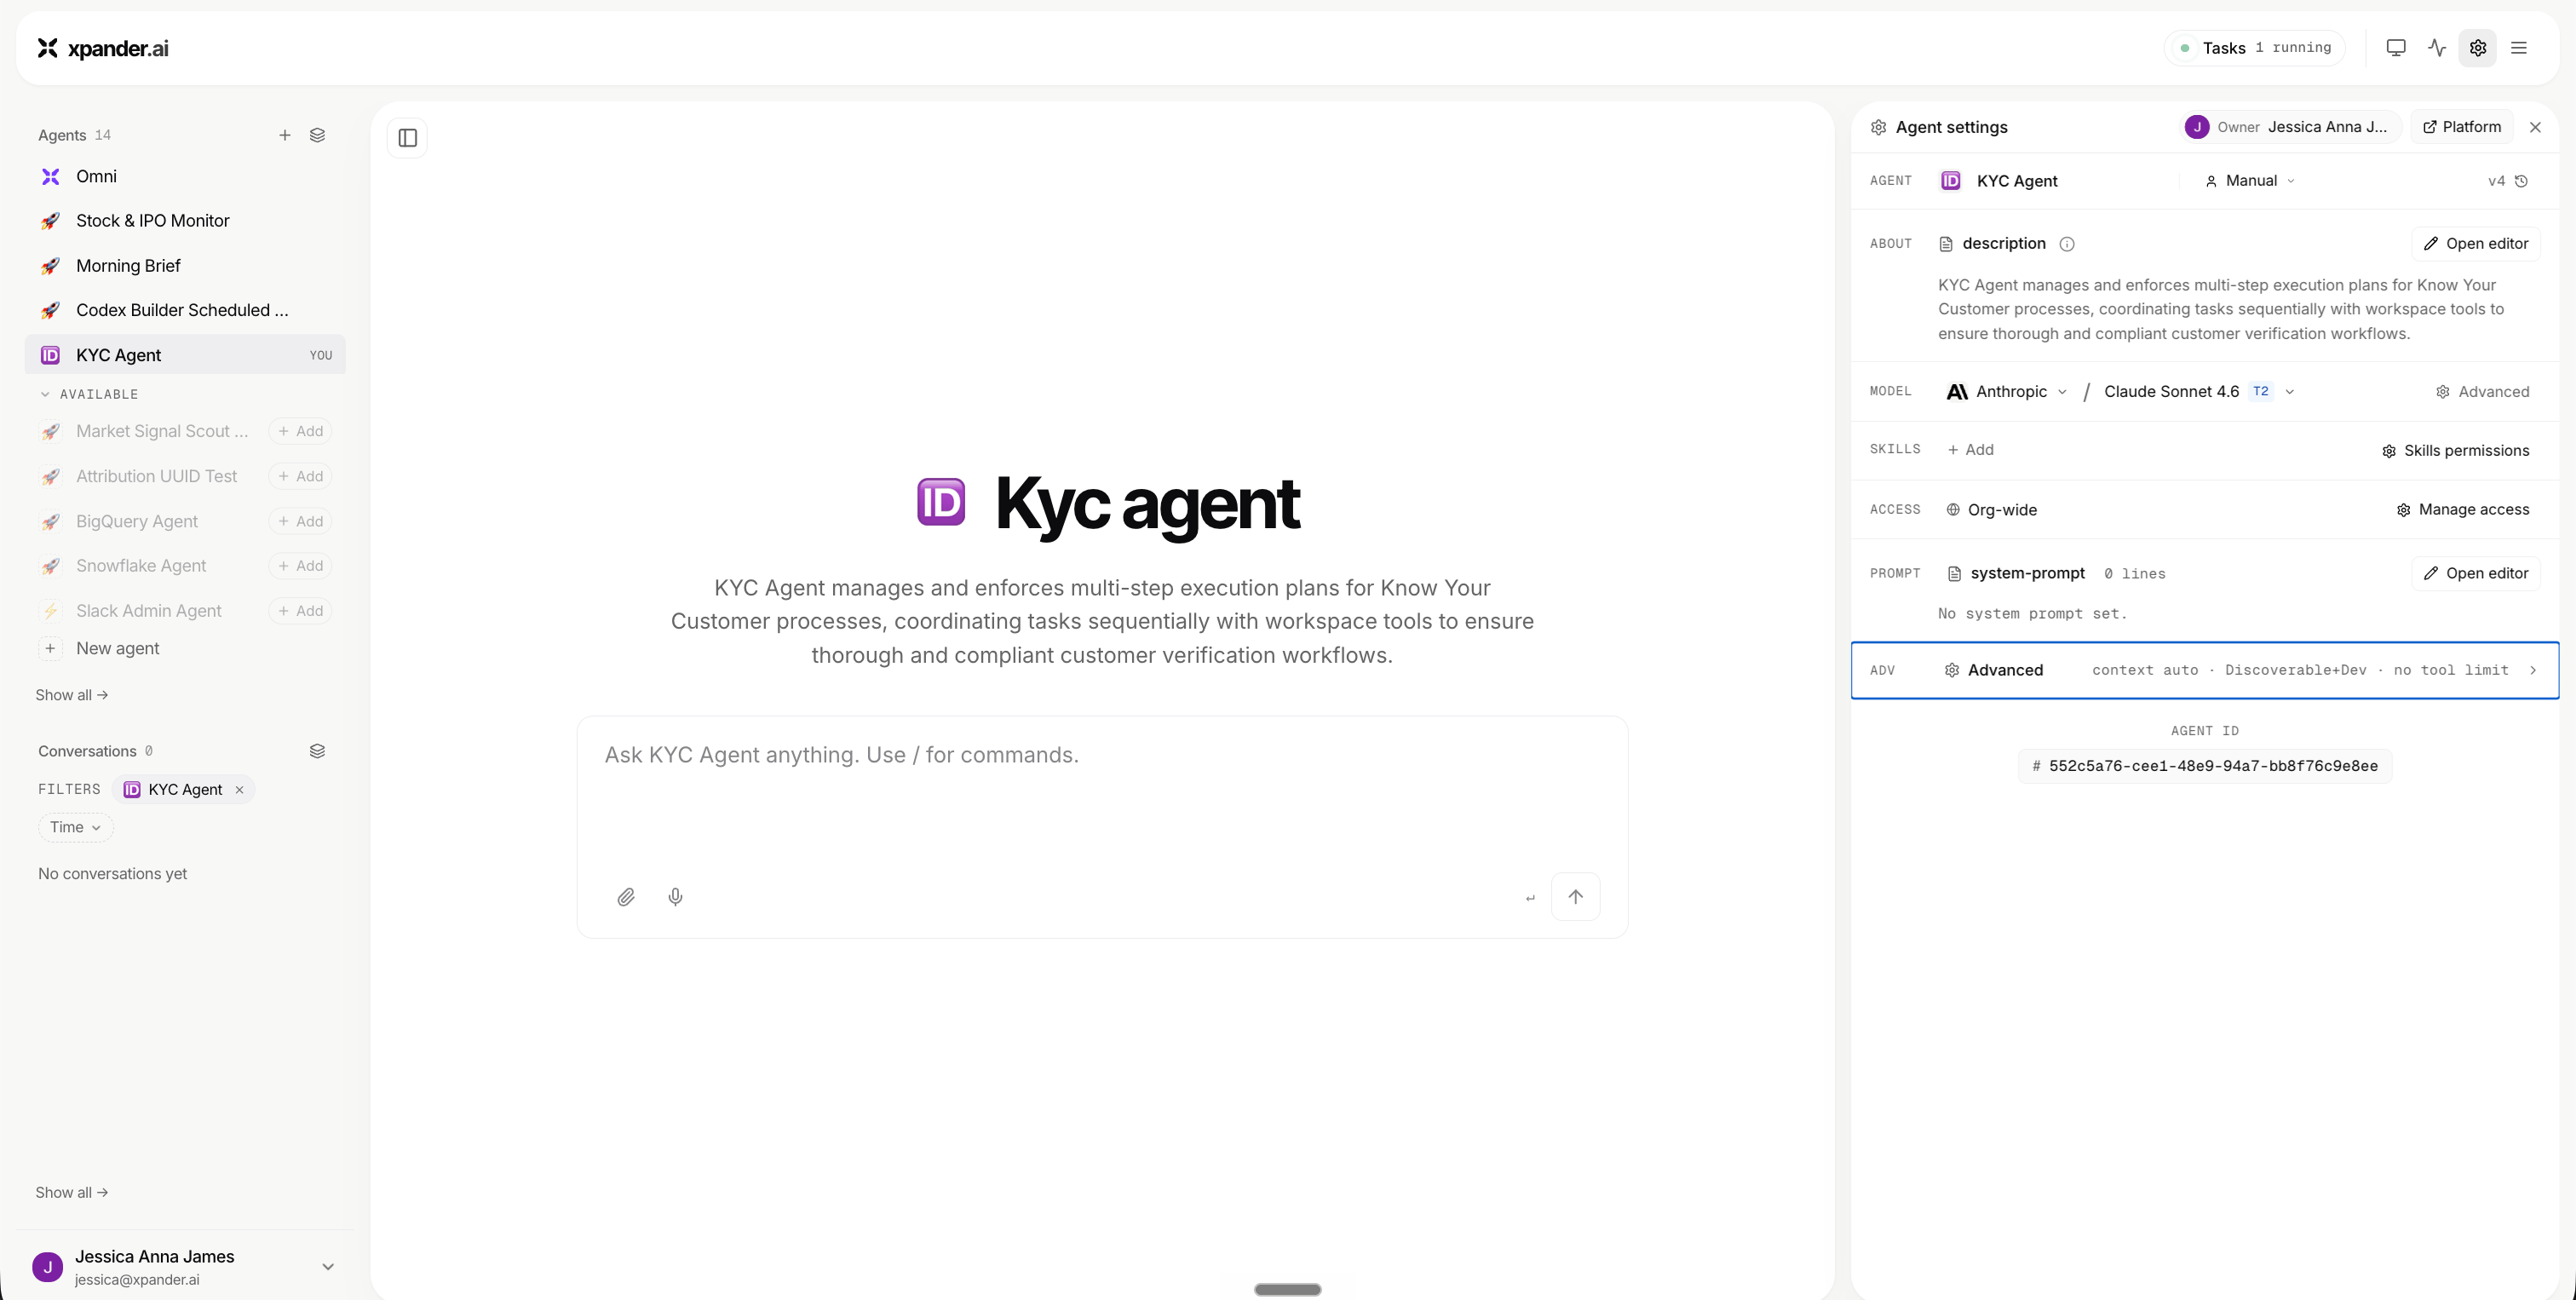Open Manage access
2576x1300 pixels.
[2463, 510]
